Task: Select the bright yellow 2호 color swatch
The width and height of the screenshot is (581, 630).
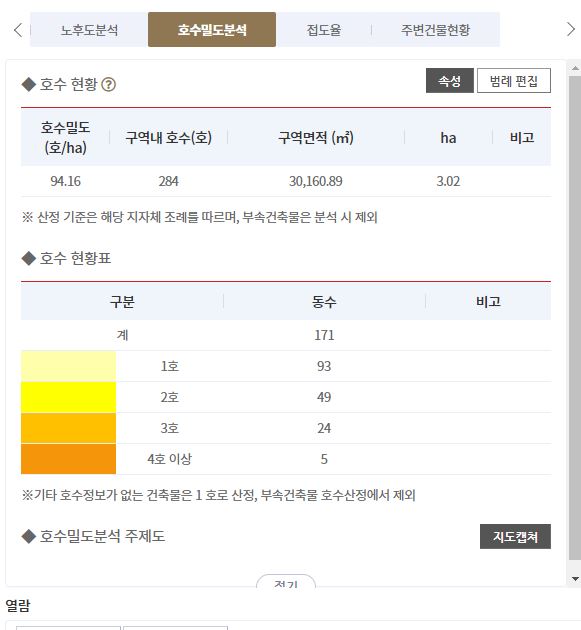Action: click(68, 397)
